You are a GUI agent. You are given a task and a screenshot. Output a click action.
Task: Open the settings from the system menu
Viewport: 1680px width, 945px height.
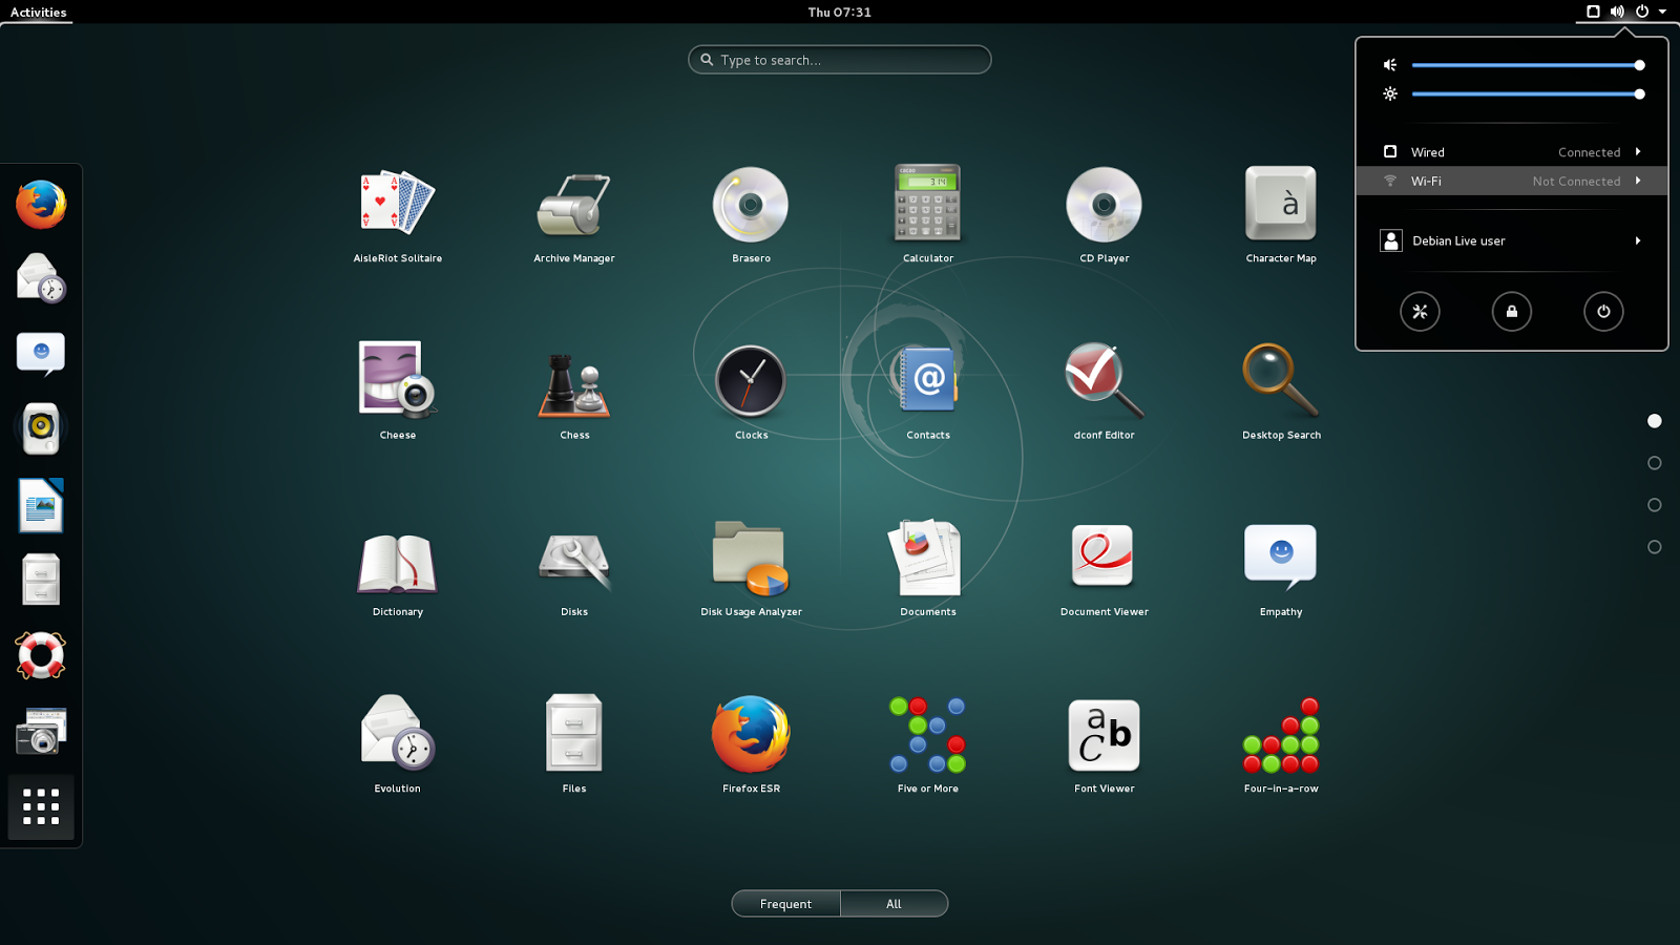click(x=1420, y=311)
